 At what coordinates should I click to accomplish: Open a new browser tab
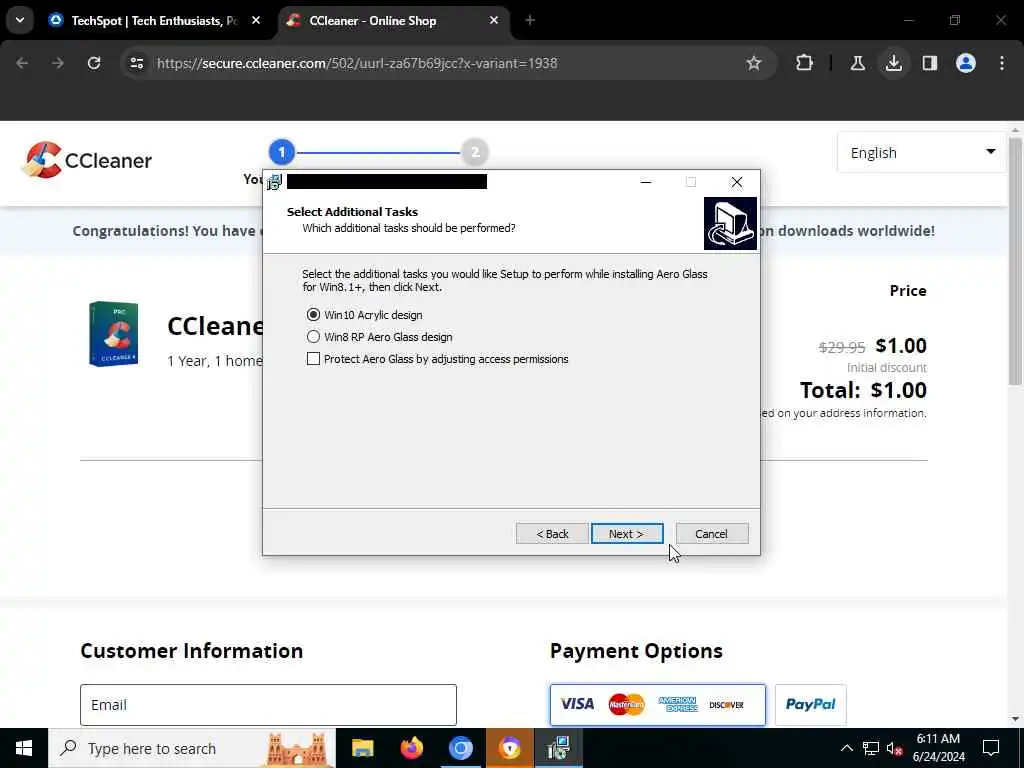click(530, 21)
